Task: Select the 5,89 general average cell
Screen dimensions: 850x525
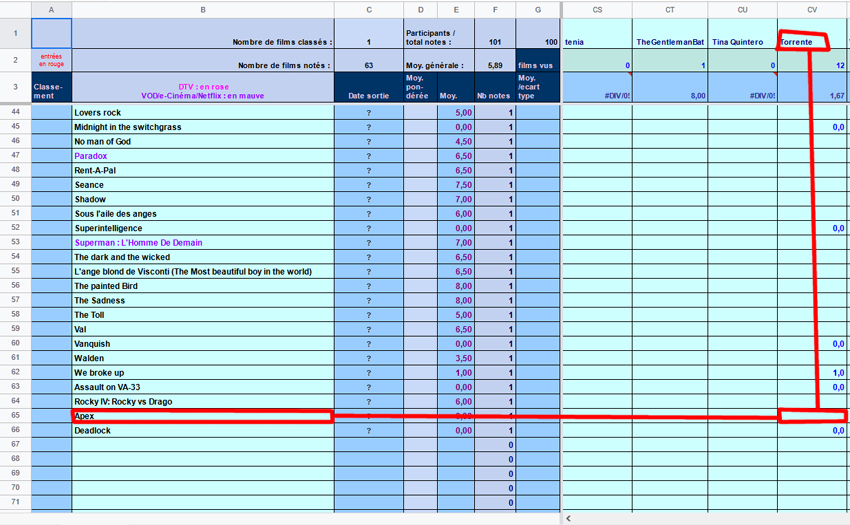Action: 495,60
